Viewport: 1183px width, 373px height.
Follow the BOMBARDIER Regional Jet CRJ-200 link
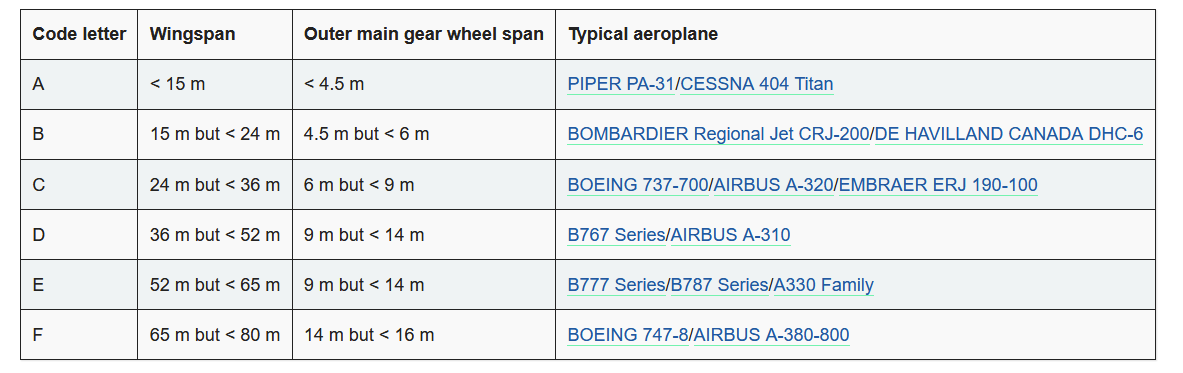tap(718, 134)
